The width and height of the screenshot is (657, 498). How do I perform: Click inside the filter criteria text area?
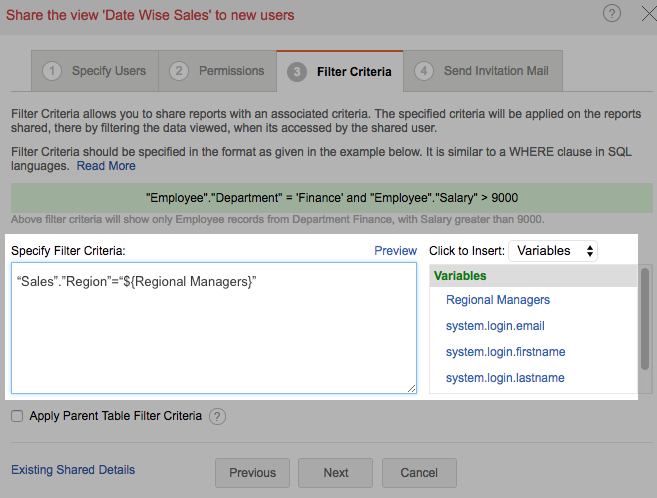pyautogui.click(x=214, y=340)
